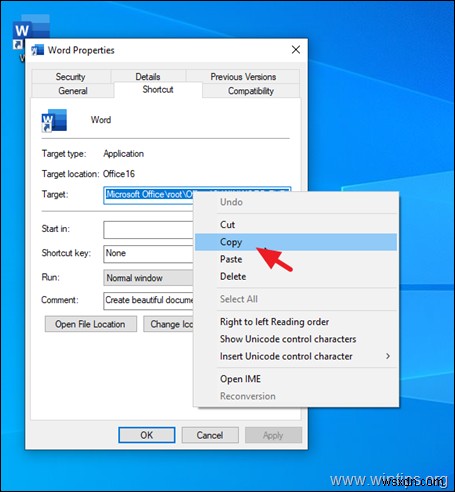
Task: Switch to the Details tab
Action: (x=148, y=77)
